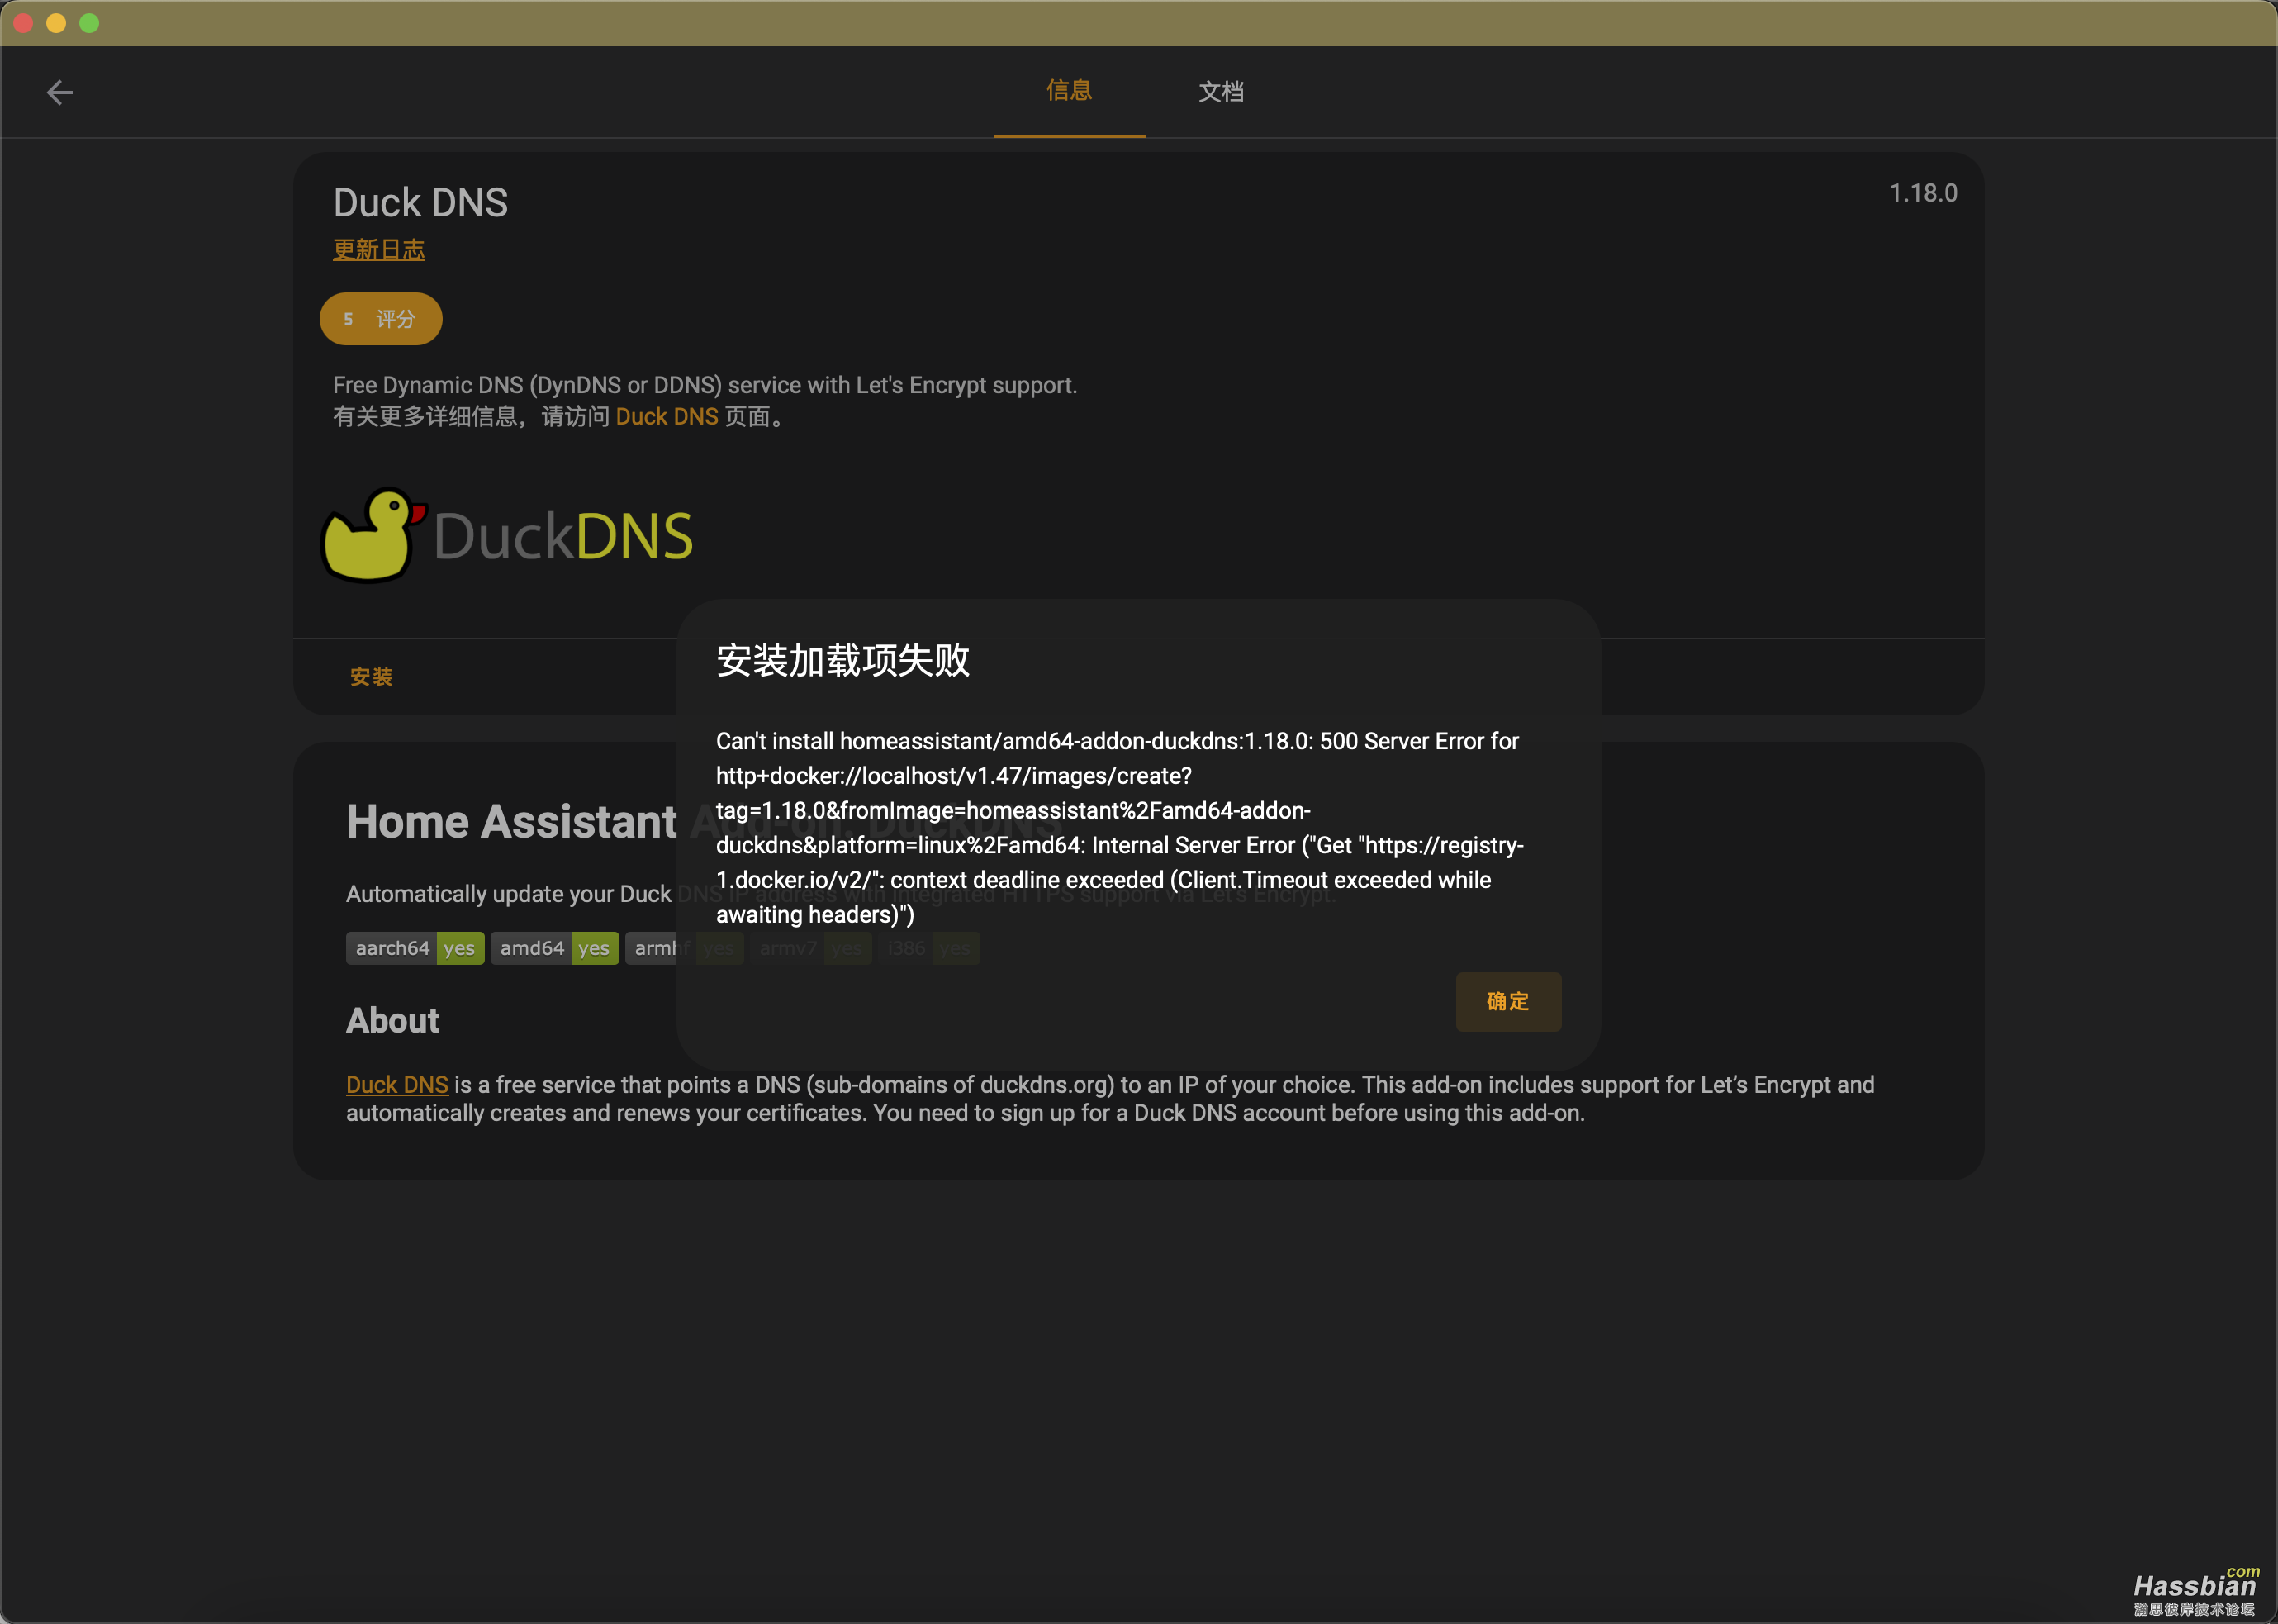Click the aarch64 yes badge

(x=415, y=948)
